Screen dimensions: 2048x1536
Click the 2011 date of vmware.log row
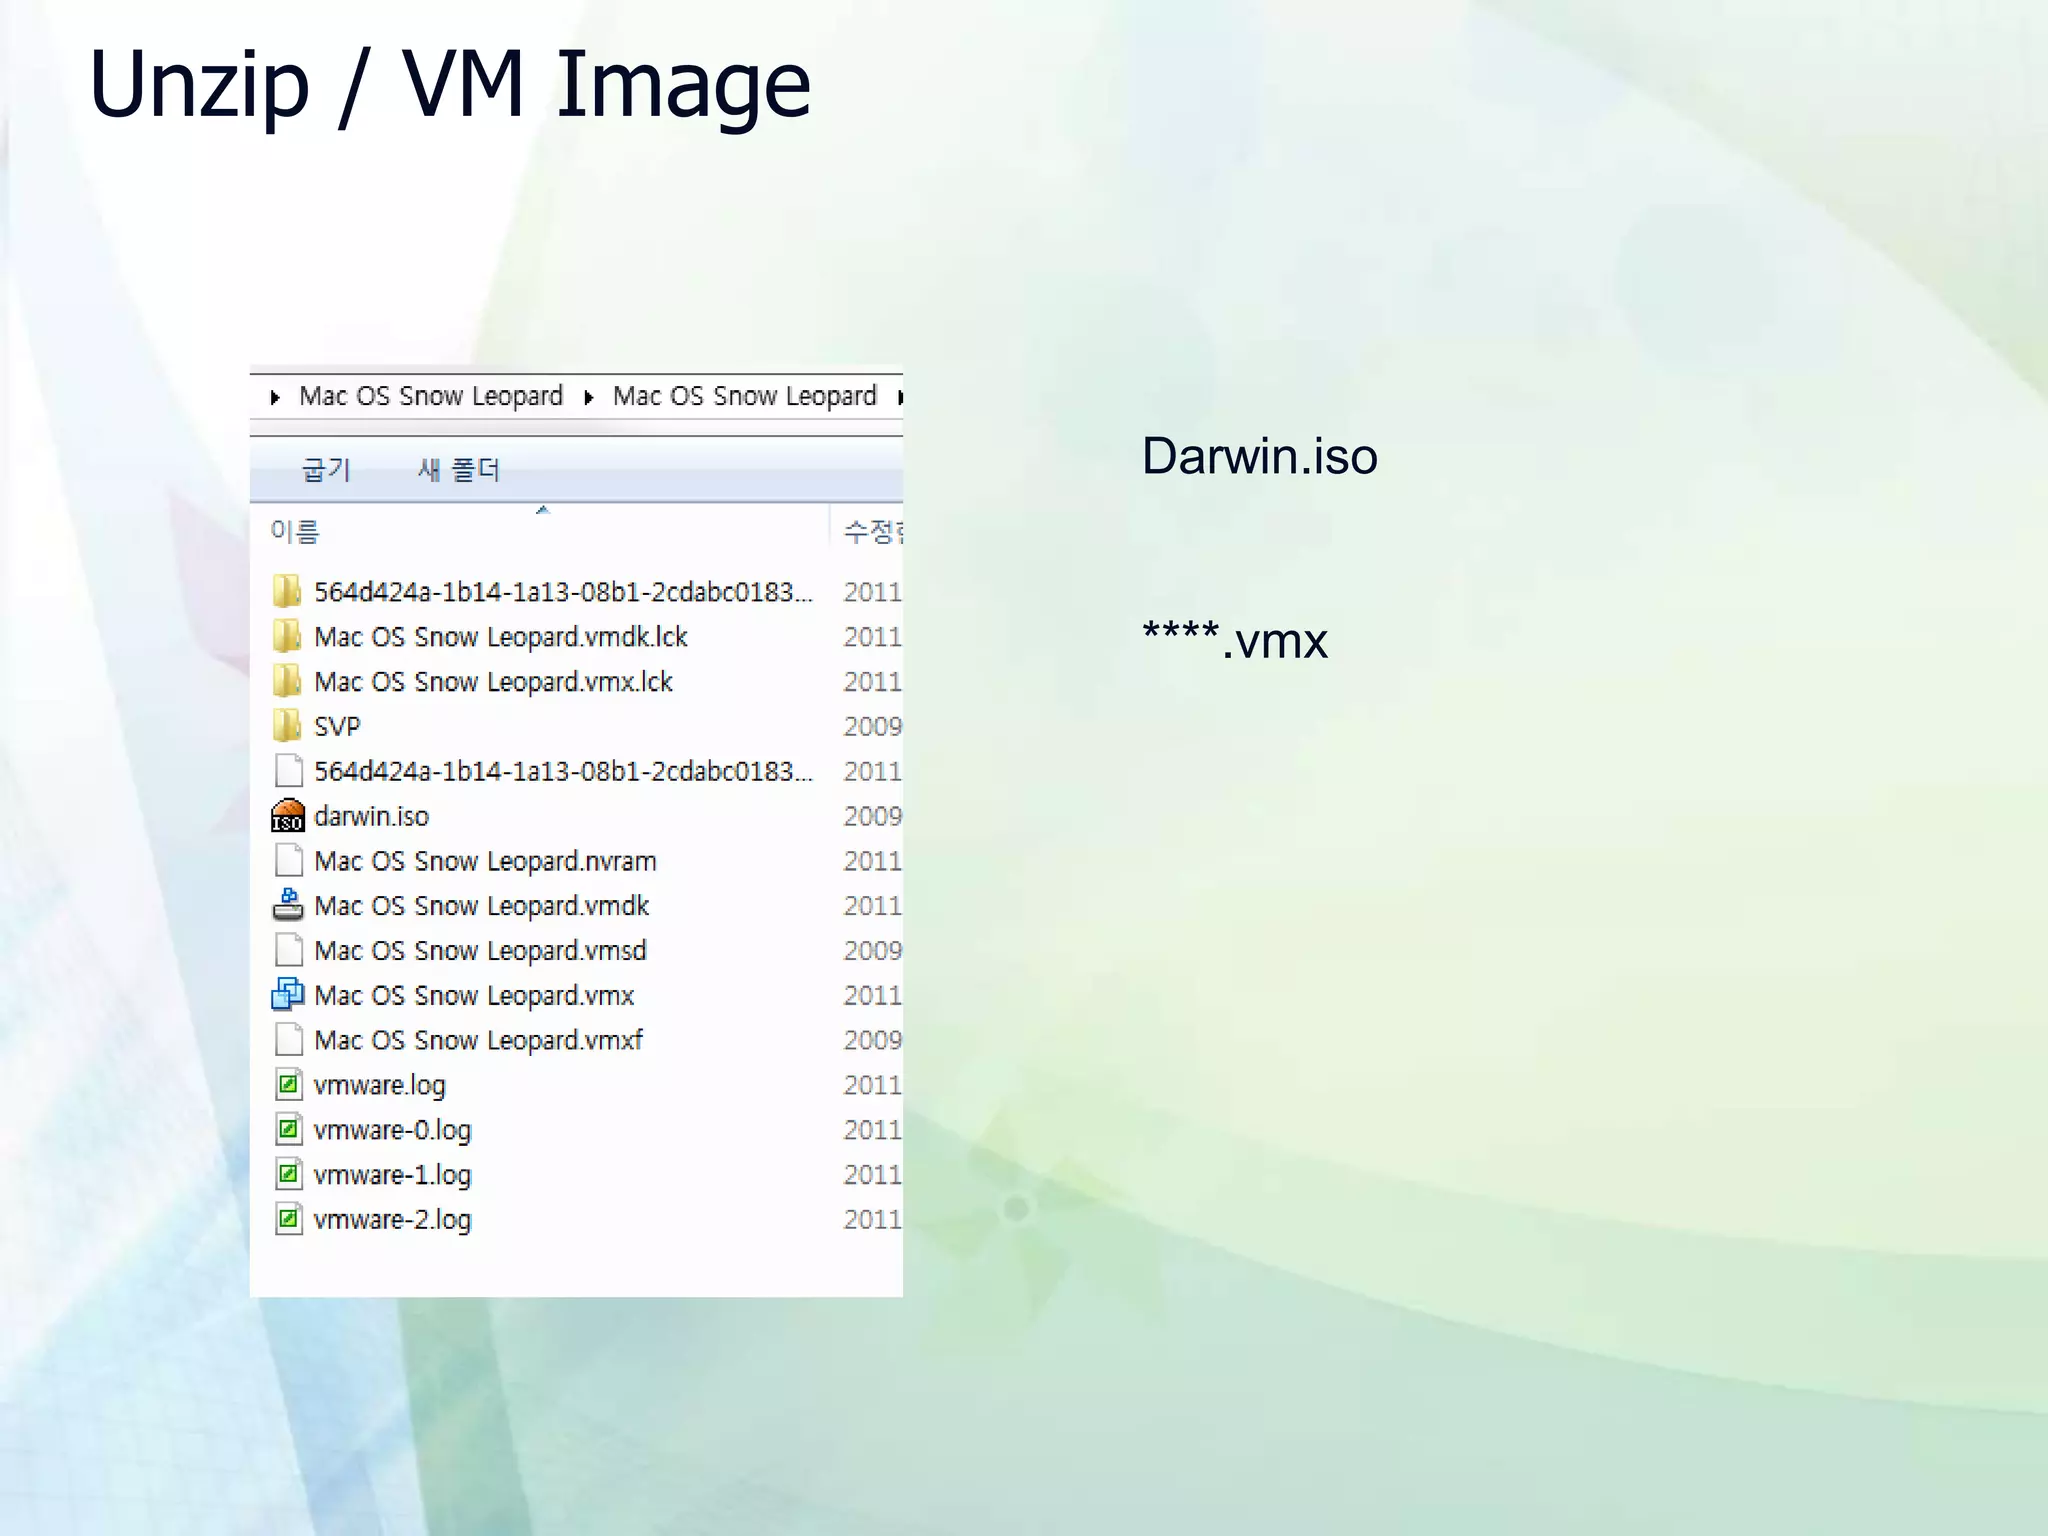tap(872, 1085)
